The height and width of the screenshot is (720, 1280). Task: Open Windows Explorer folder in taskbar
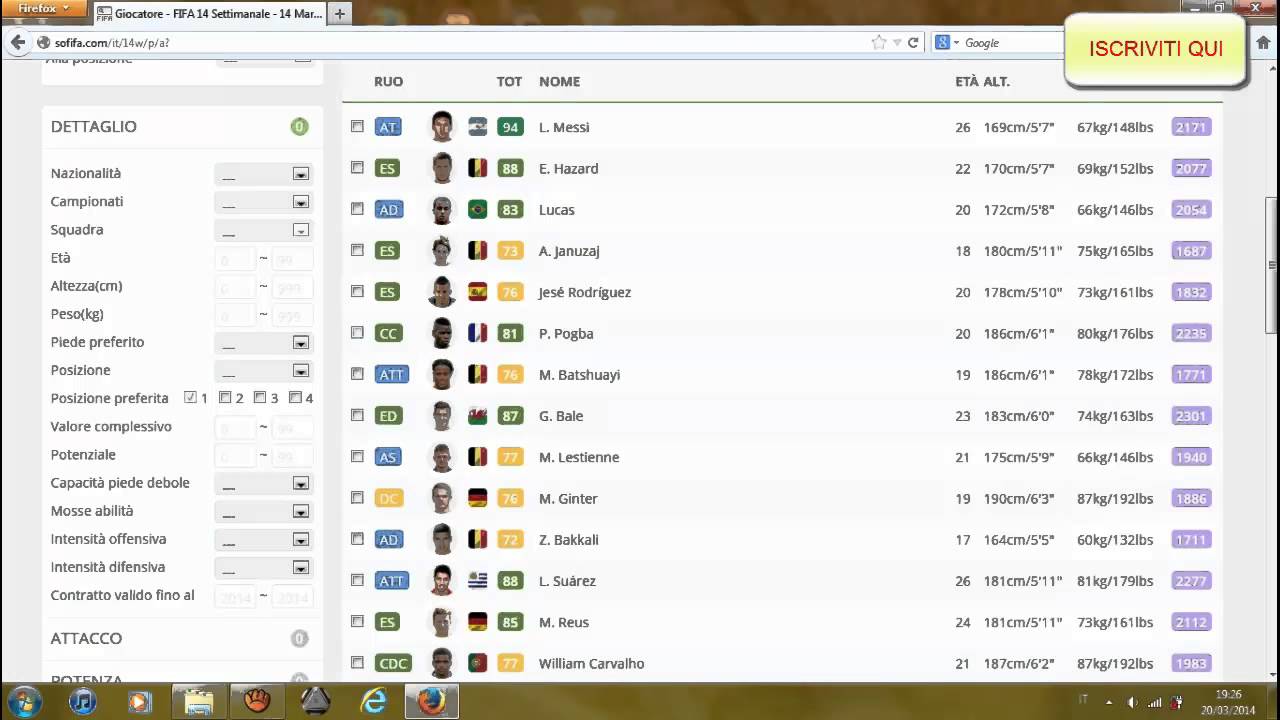coord(199,701)
